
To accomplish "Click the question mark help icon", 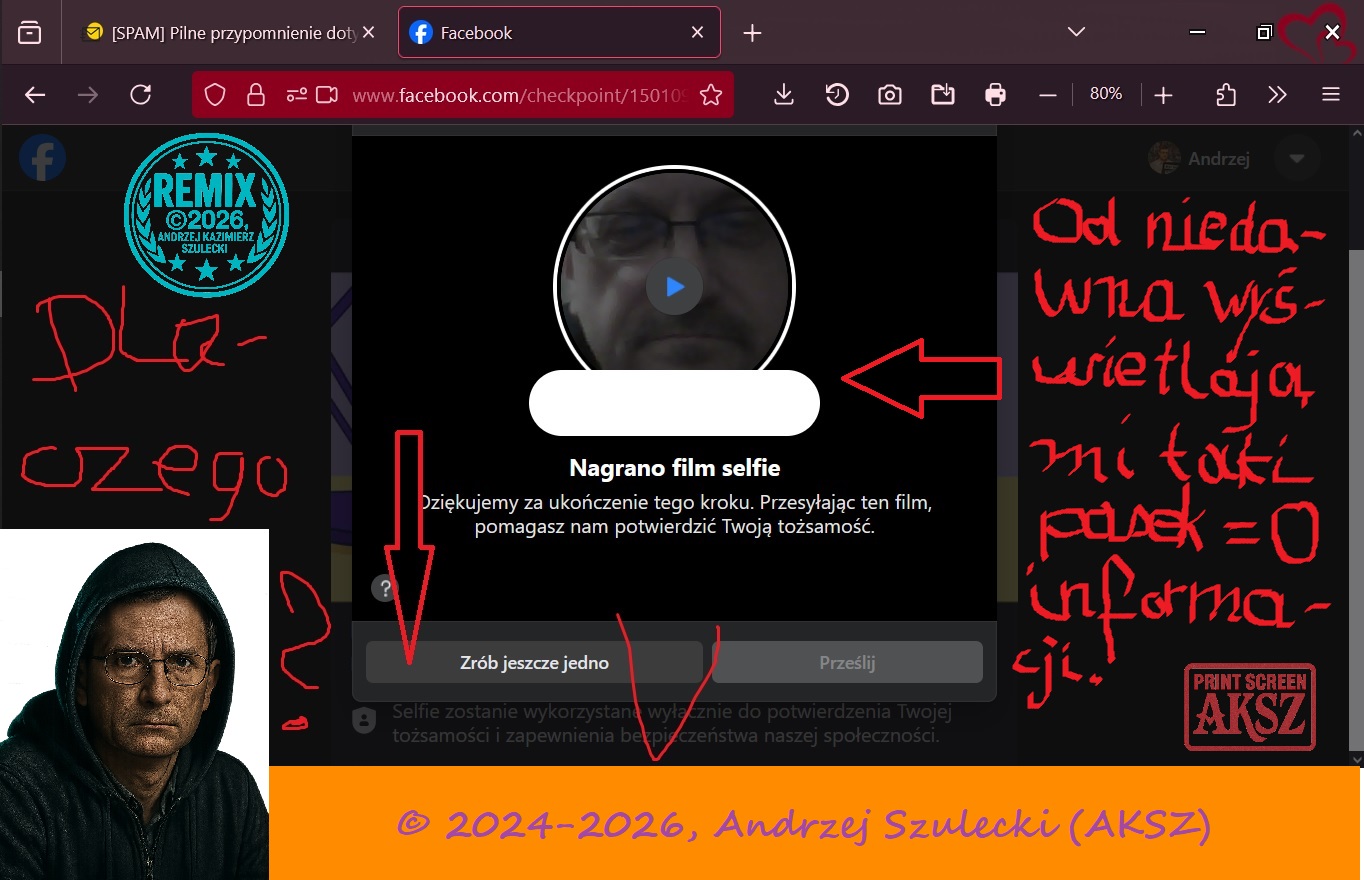I will pyautogui.click(x=385, y=588).
